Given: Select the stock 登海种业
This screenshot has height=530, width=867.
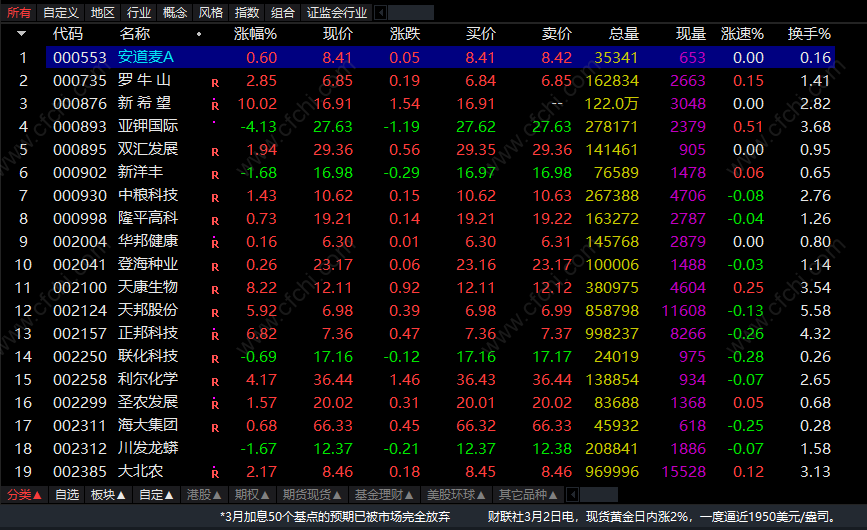Looking at the screenshot, I should (x=148, y=264).
